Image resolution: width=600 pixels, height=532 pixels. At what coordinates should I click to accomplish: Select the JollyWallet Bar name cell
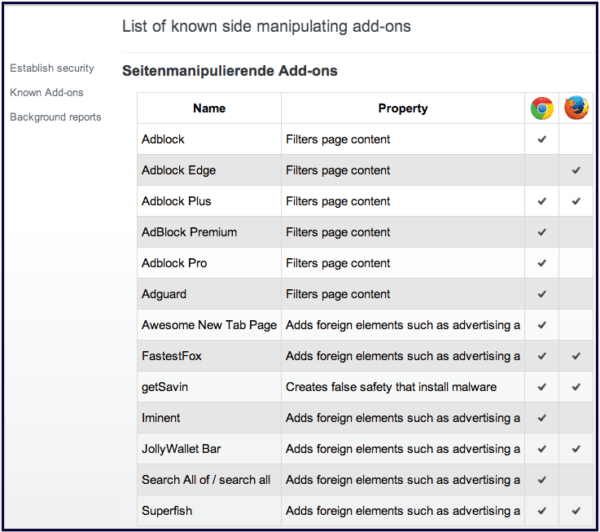(x=209, y=449)
